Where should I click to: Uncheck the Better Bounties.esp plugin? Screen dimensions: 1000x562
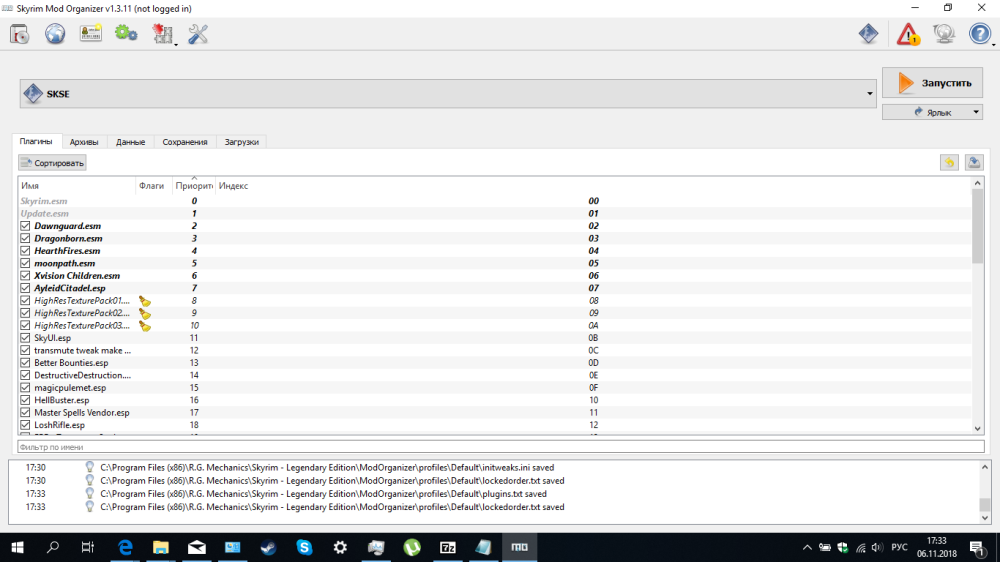pyautogui.click(x=25, y=363)
